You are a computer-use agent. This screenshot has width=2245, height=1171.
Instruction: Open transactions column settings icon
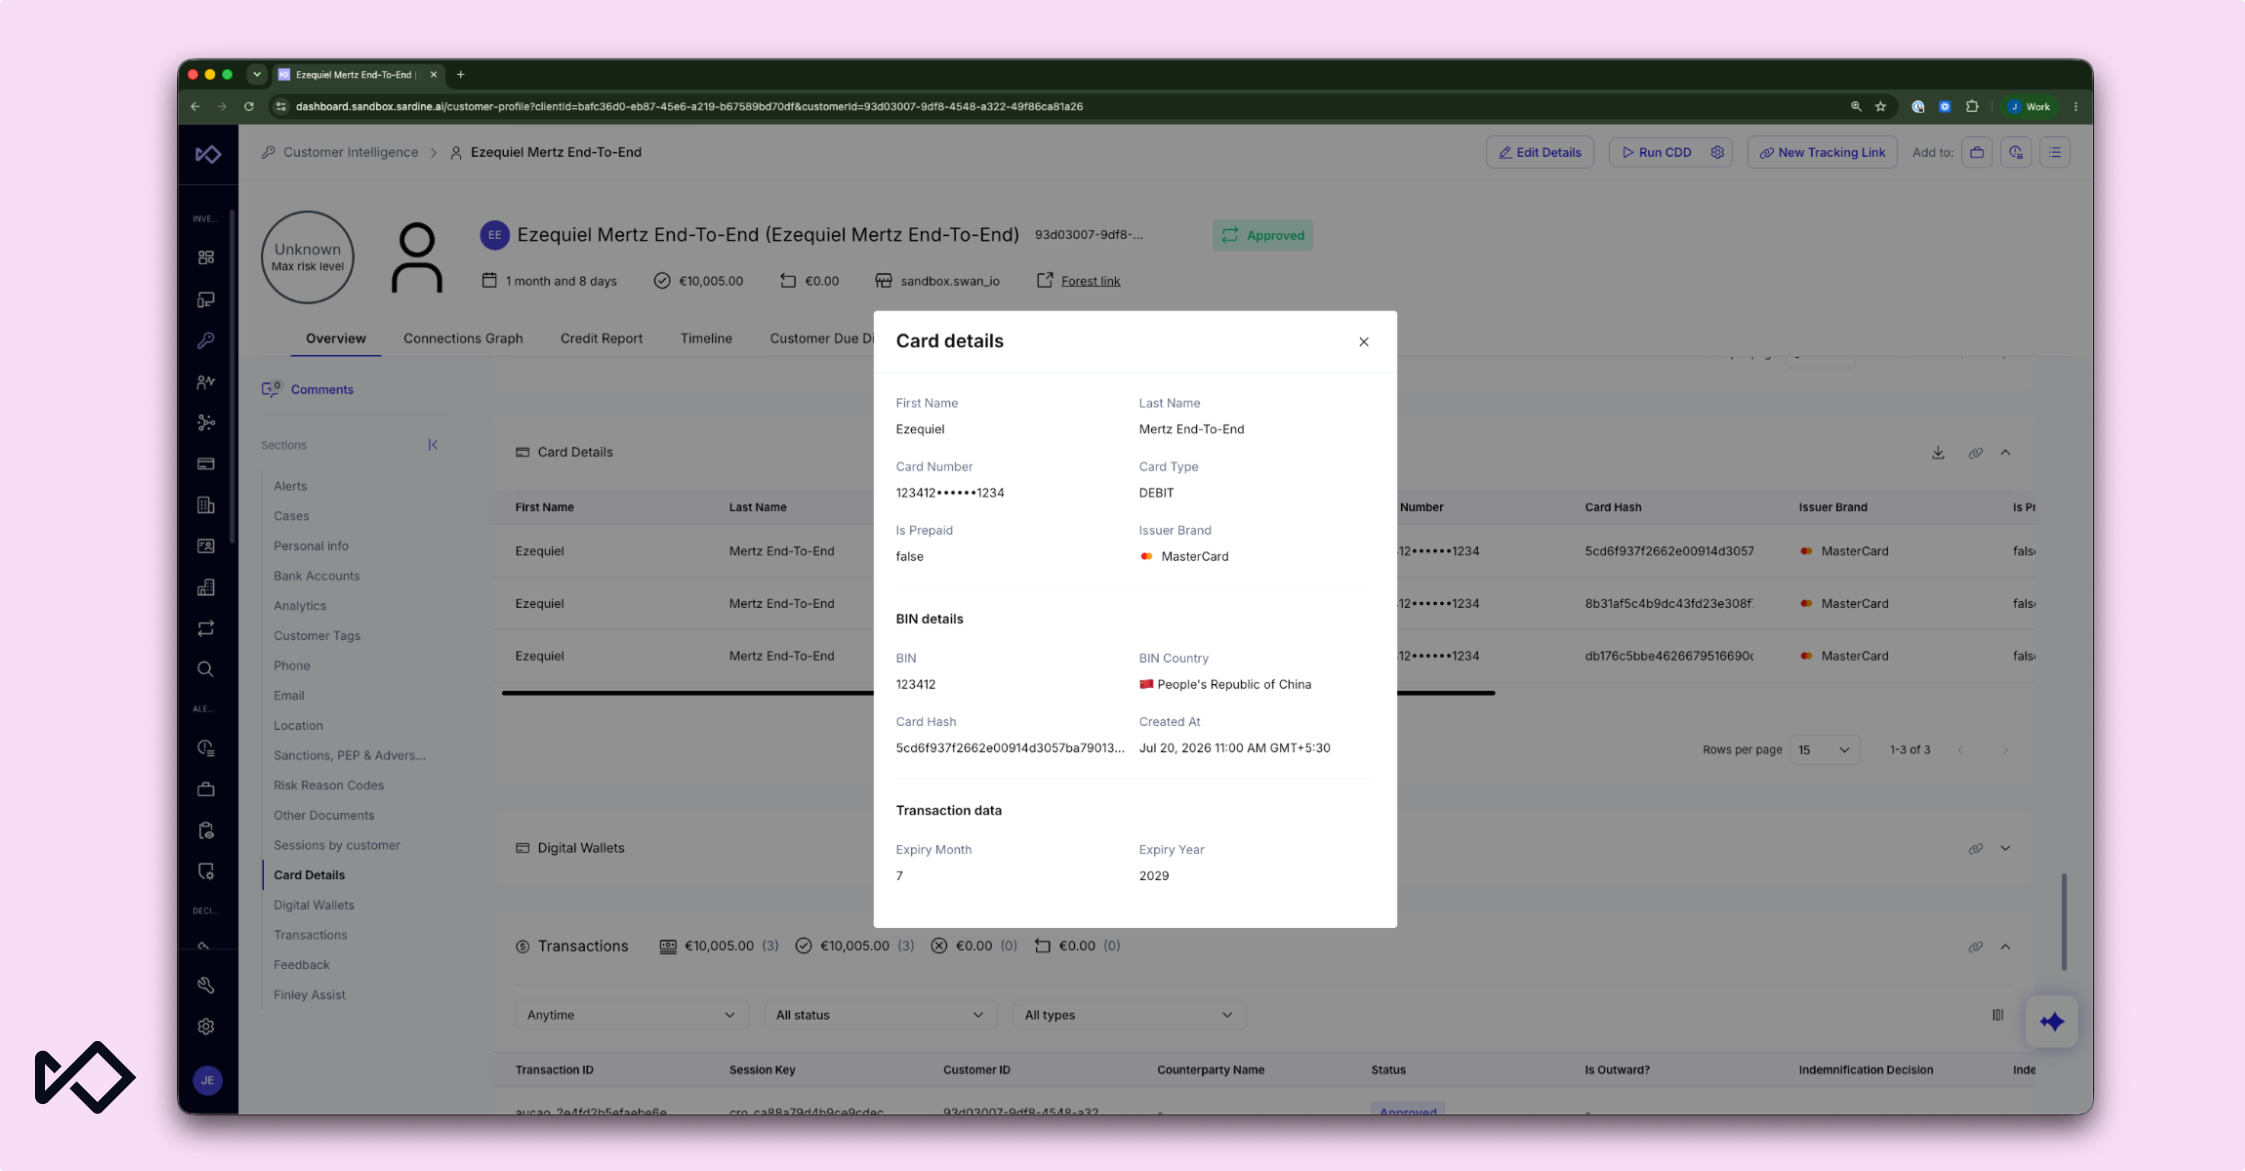pyautogui.click(x=1998, y=1015)
